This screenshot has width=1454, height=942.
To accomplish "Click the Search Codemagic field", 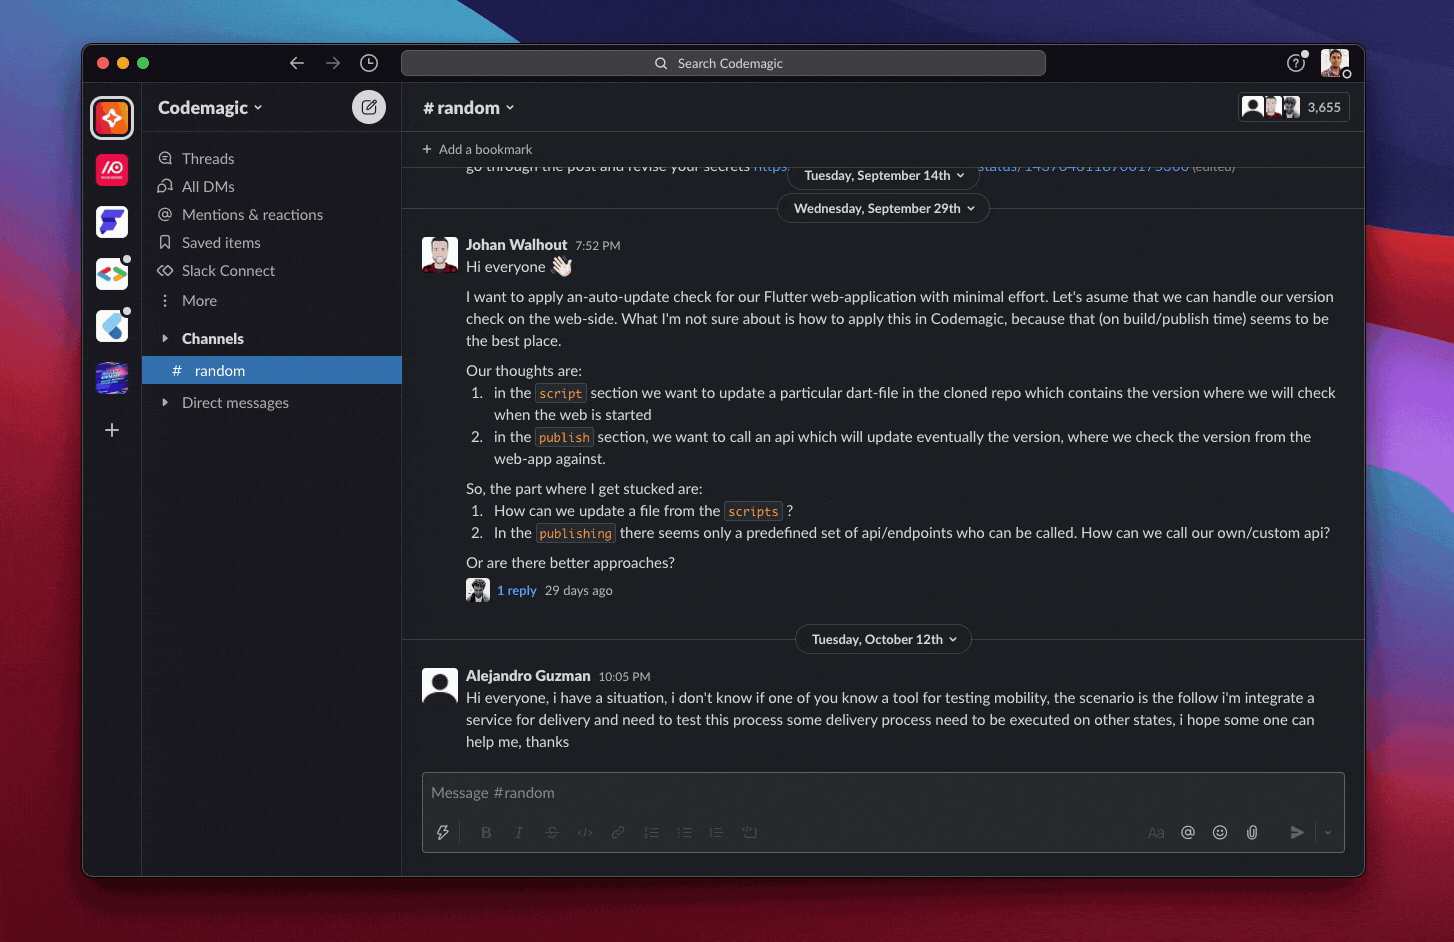I will pos(723,63).
